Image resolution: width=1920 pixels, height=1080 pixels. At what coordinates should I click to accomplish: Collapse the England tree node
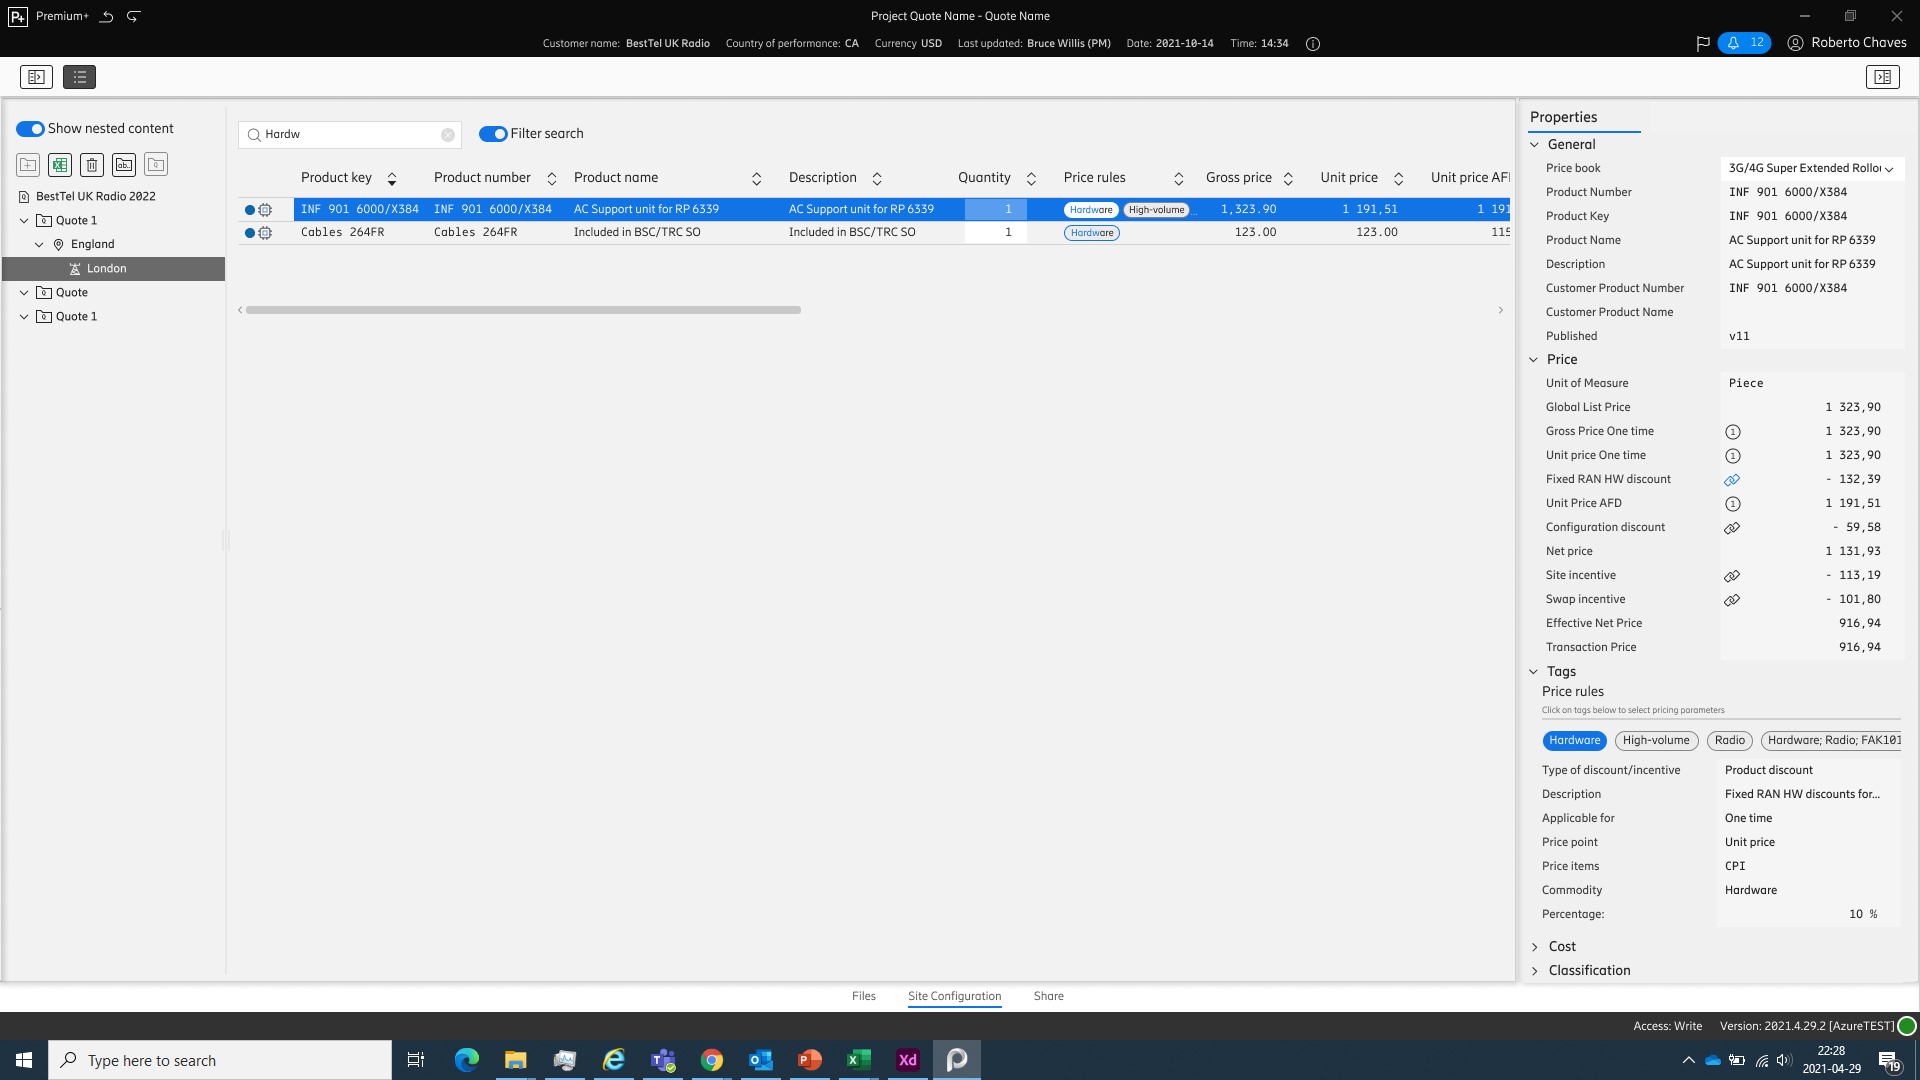pos(39,245)
